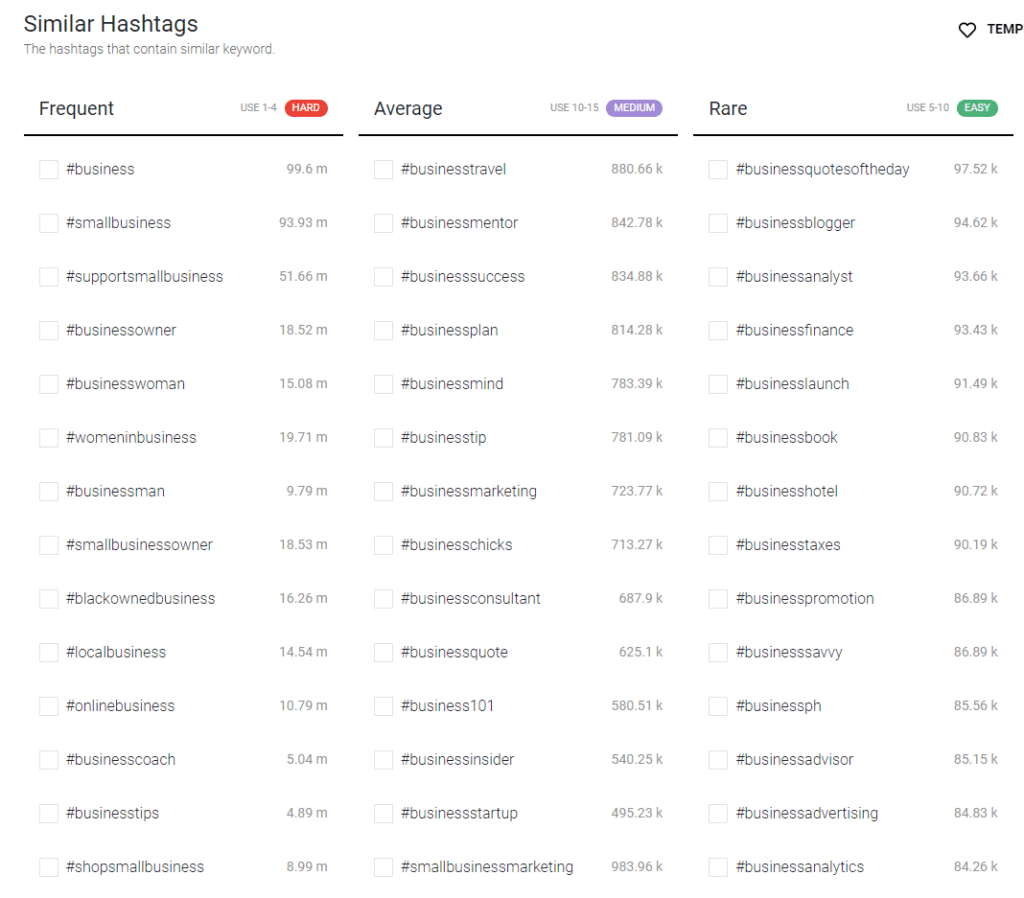1024x898 pixels.
Task: Click the #businessinsider hashtag text
Action: (458, 760)
